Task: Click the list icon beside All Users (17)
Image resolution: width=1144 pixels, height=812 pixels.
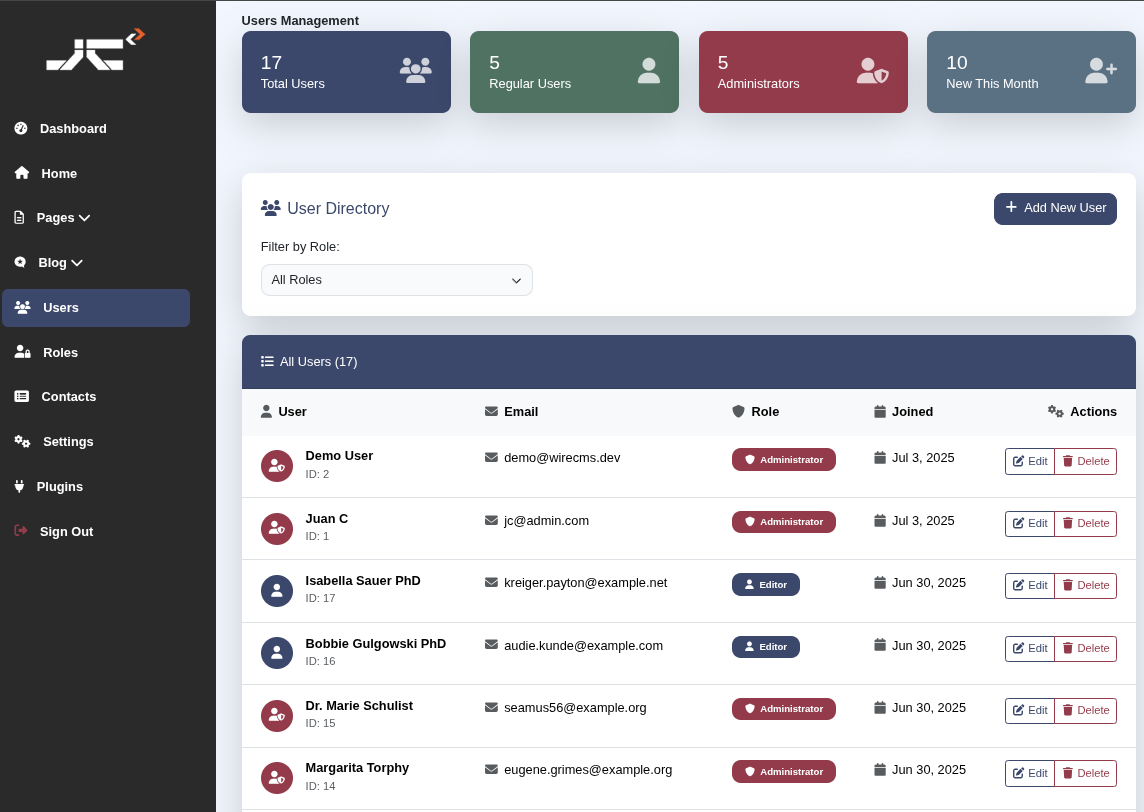Action: pyautogui.click(x=267, y=361)
